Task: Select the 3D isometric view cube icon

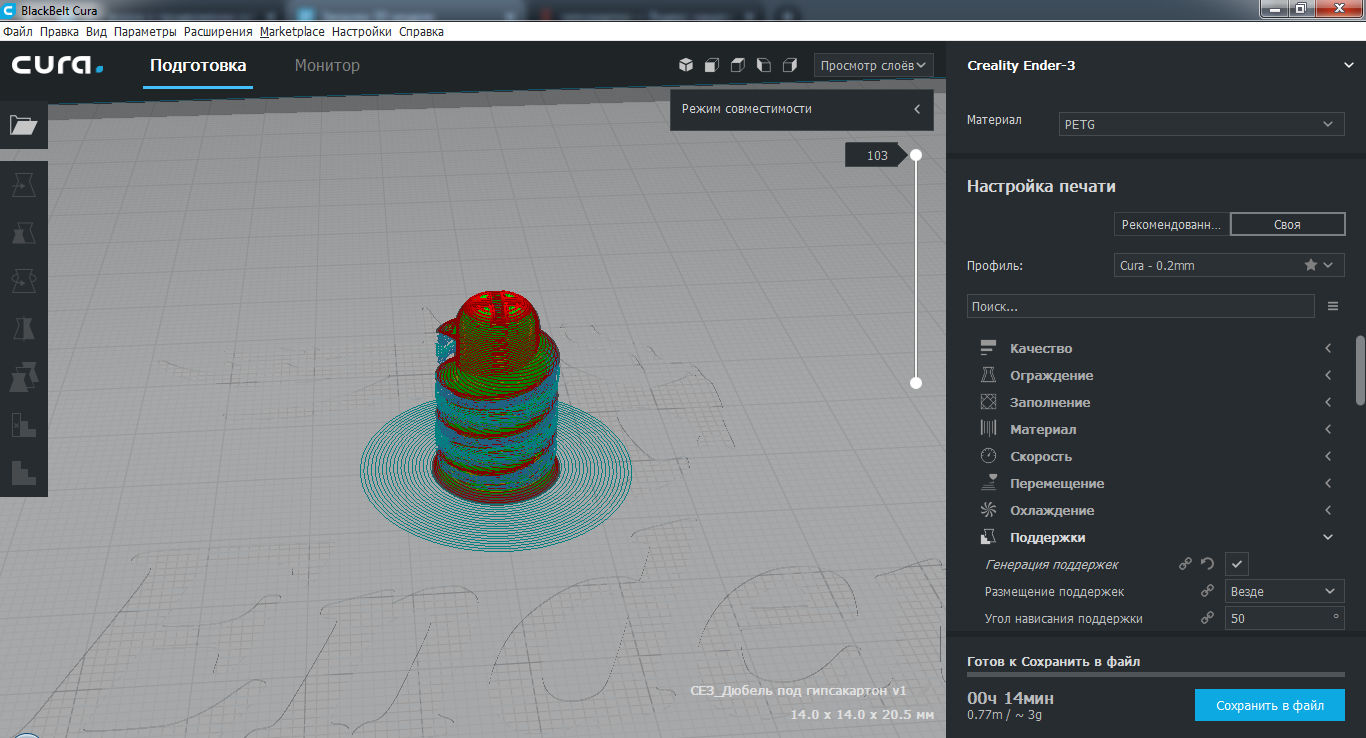Action: pos(686,65)
